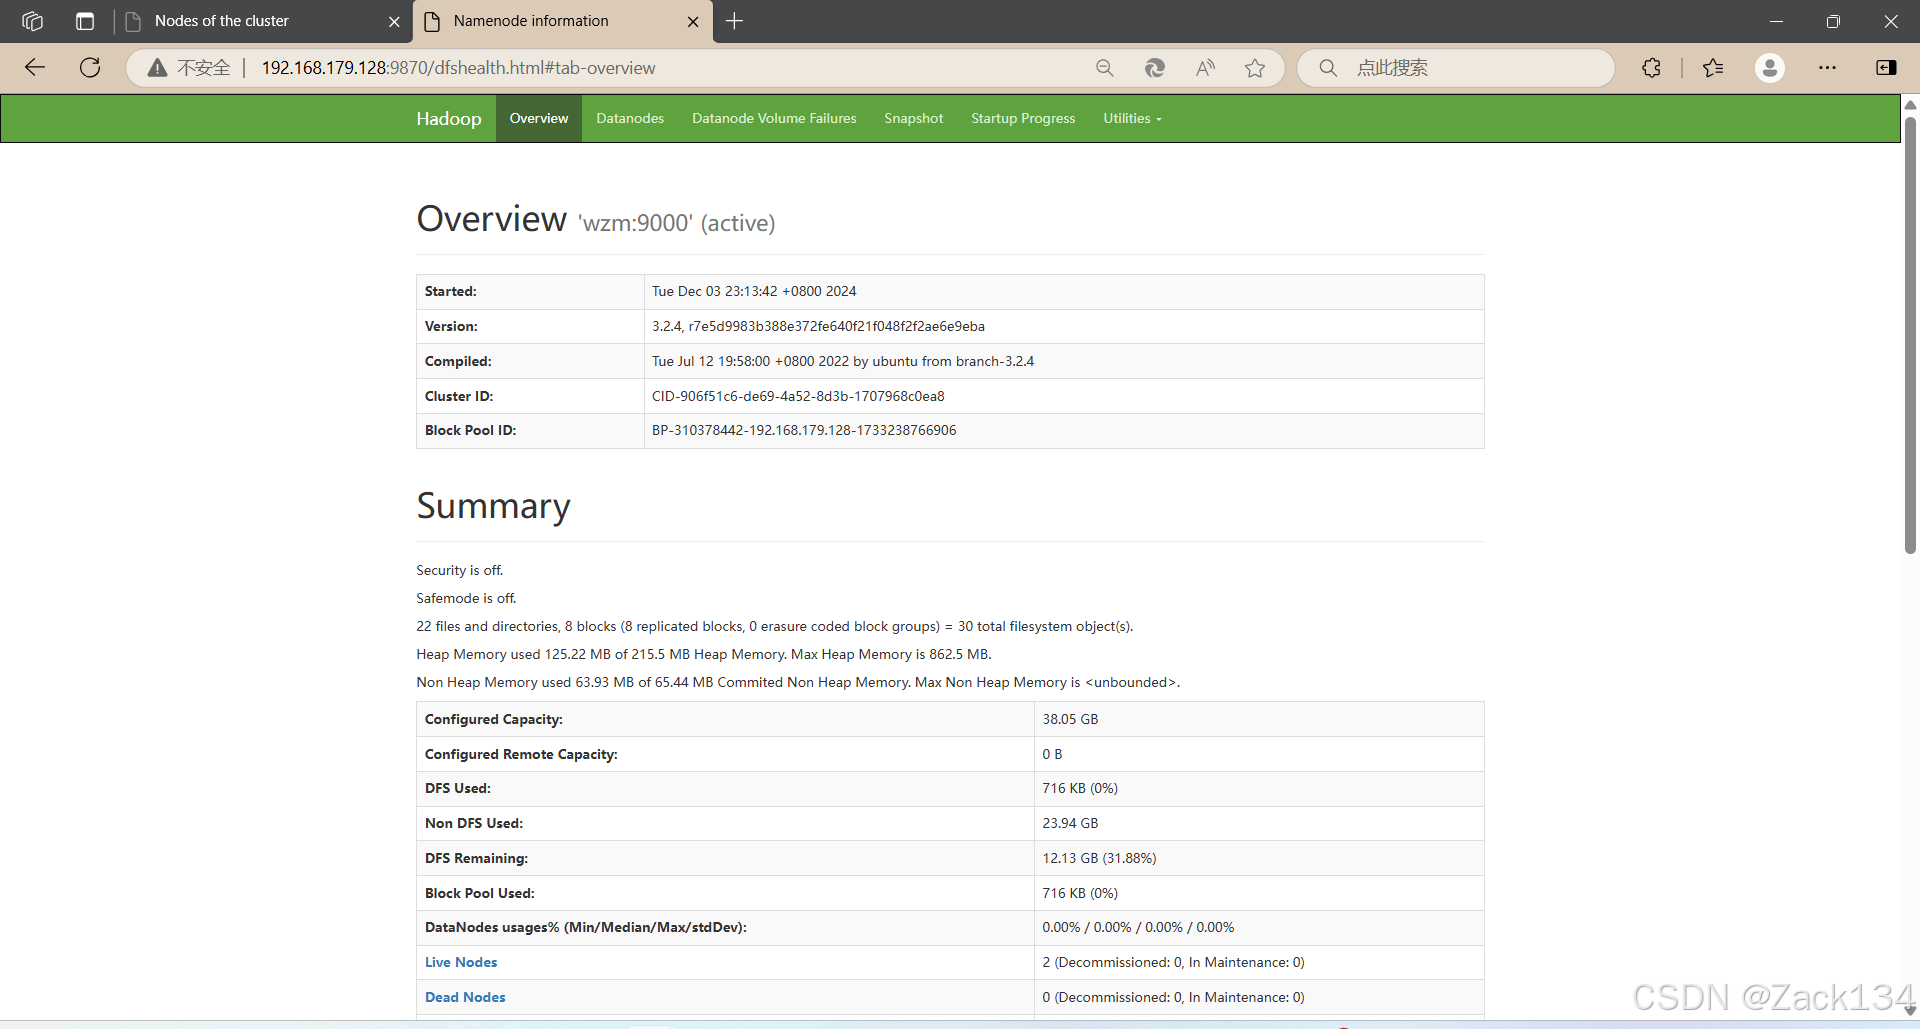The width and height of the screenshot is (1920, 1029).
Task: Go to the Snapshot tab
Action: [913, 118]
